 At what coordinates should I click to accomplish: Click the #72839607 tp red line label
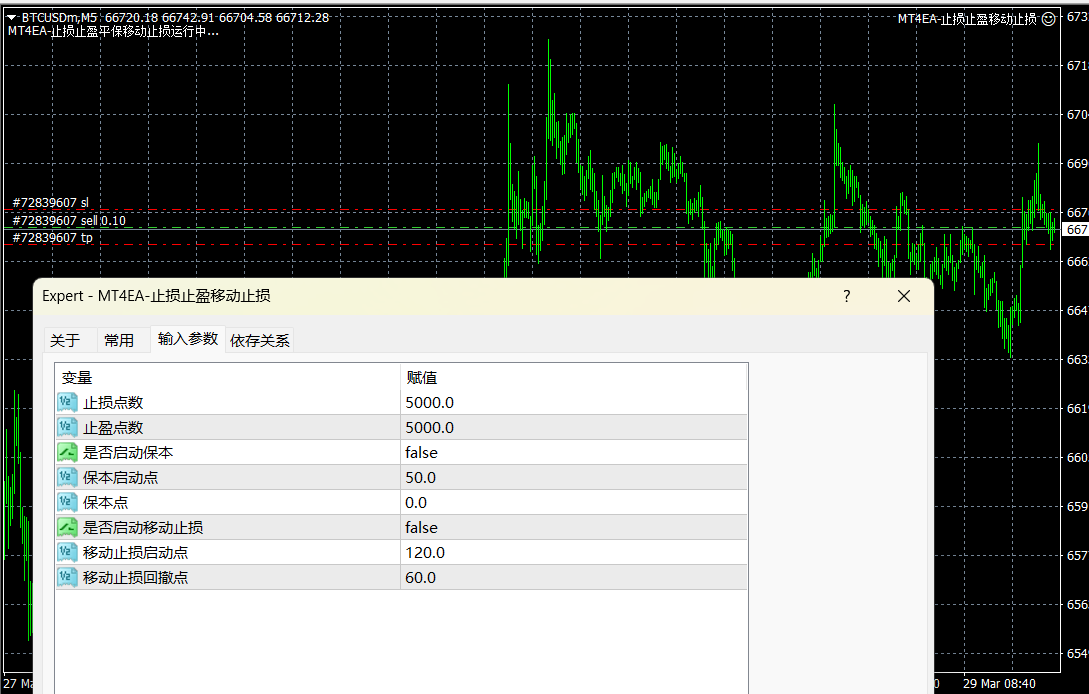[53, 238]
